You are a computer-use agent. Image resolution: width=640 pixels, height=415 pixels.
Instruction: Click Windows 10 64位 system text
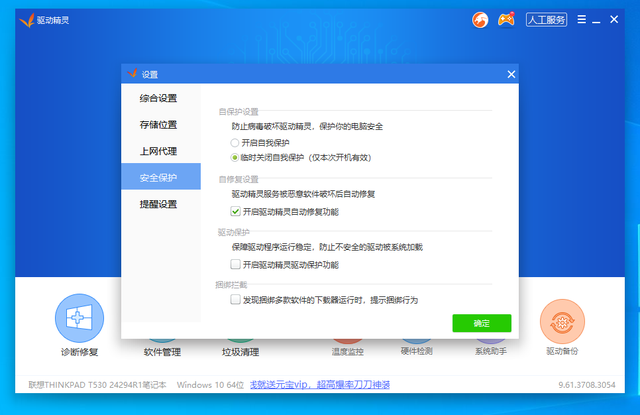click(x=210, y=385)
